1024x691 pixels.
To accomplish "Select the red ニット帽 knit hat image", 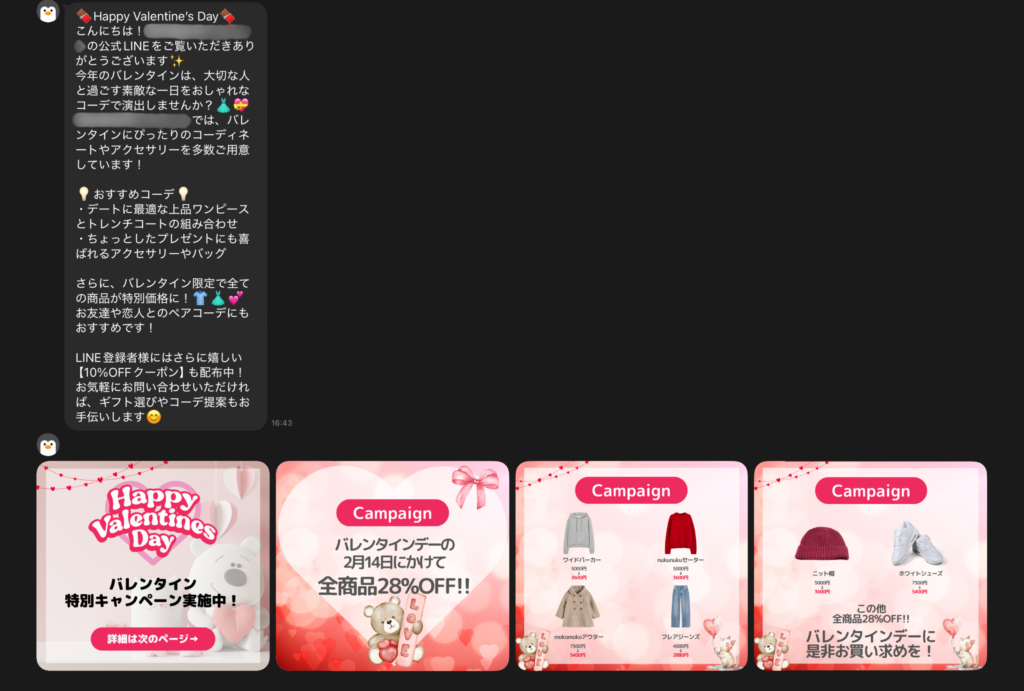I will coord(820,545).
